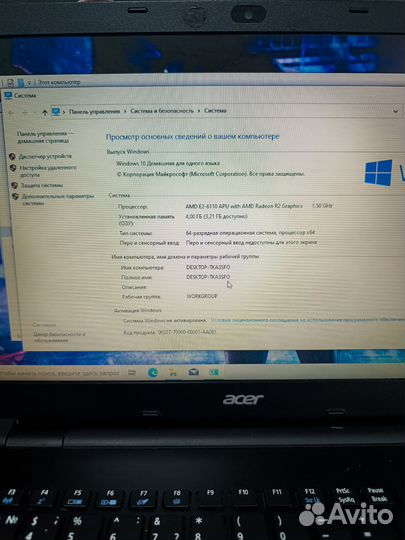Click taskbar search box

(60, 373)
